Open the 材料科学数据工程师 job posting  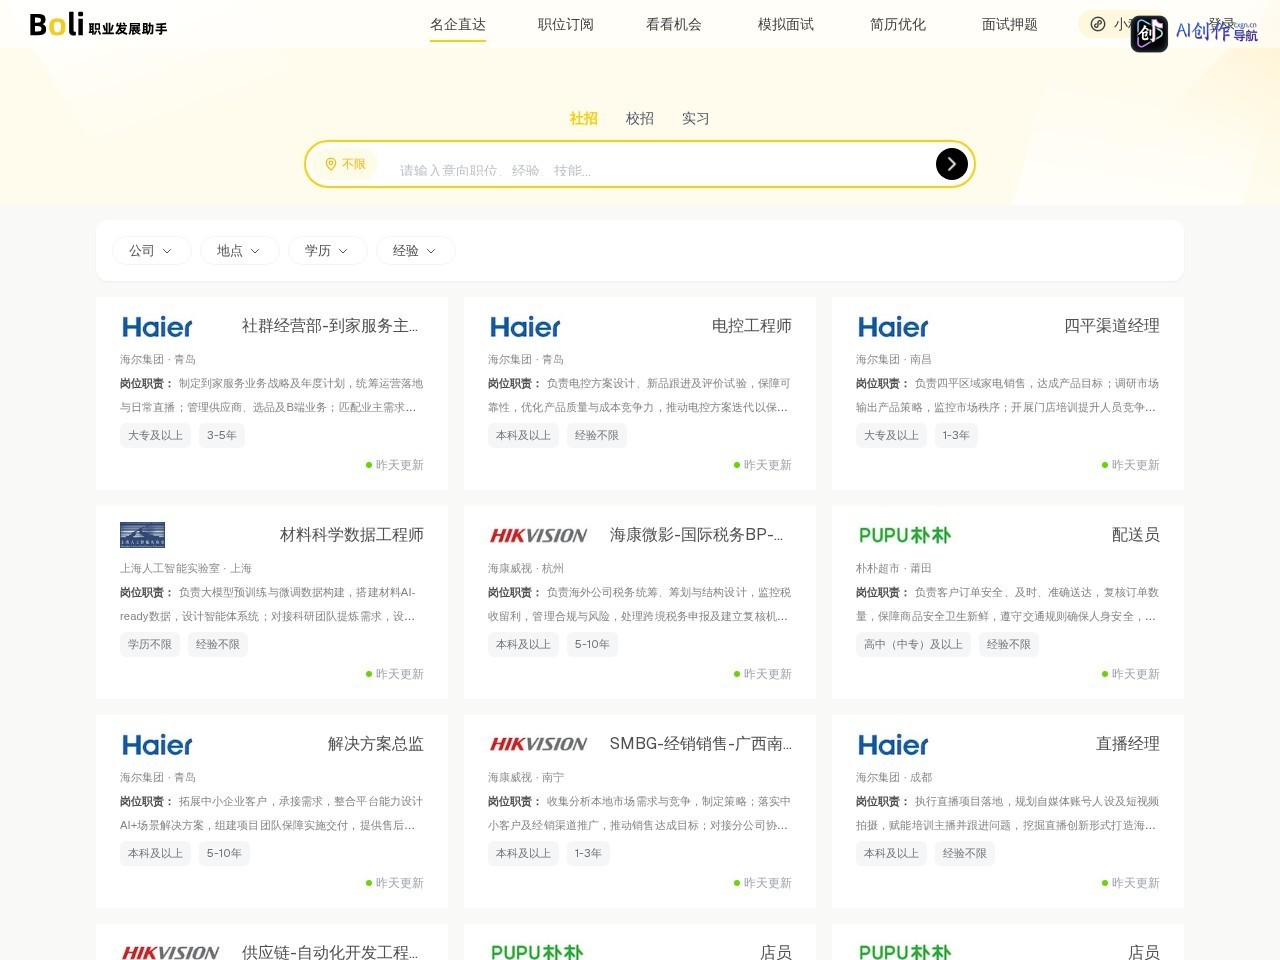(x=352, y=535)
